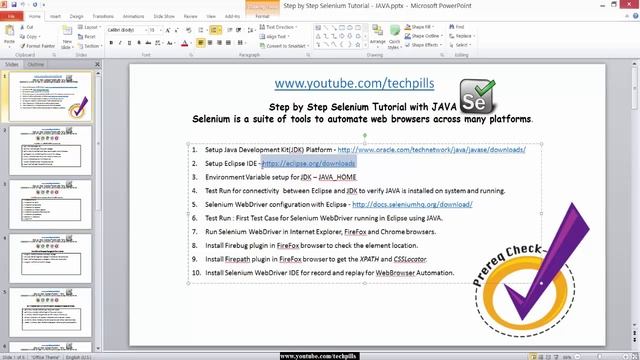
Task: Click font color red A button
Action: click(x=184, y=42)
